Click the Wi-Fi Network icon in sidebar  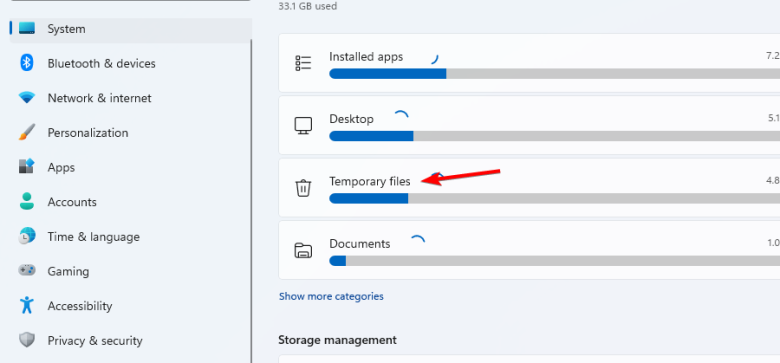click(27, 97)
